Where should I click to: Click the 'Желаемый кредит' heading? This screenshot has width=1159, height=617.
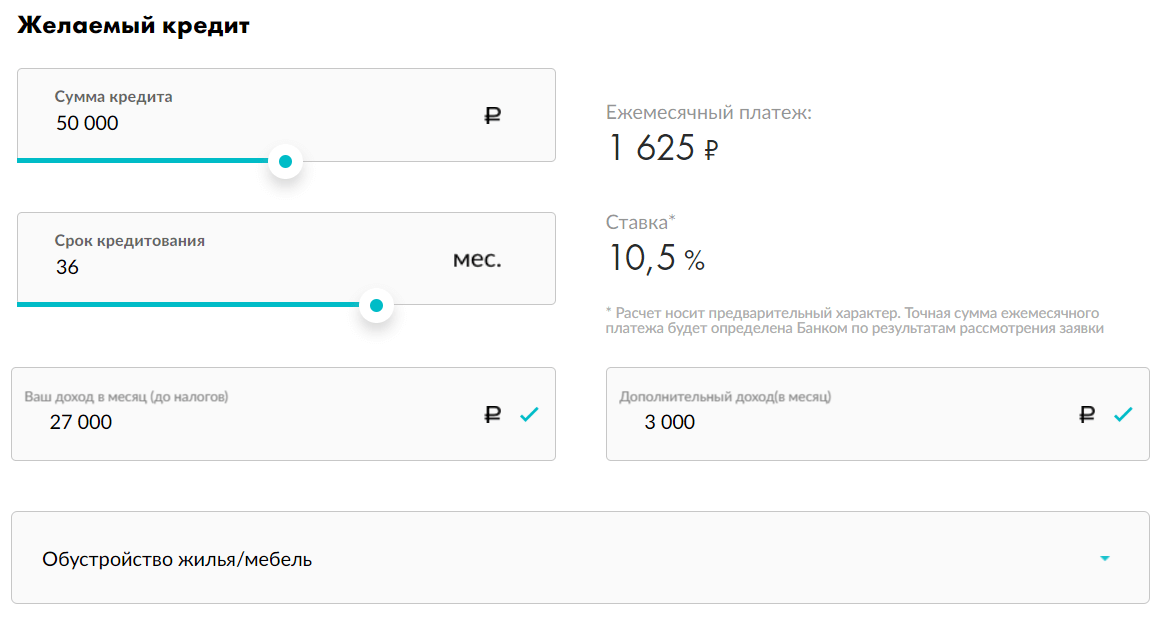coord(133,26)
